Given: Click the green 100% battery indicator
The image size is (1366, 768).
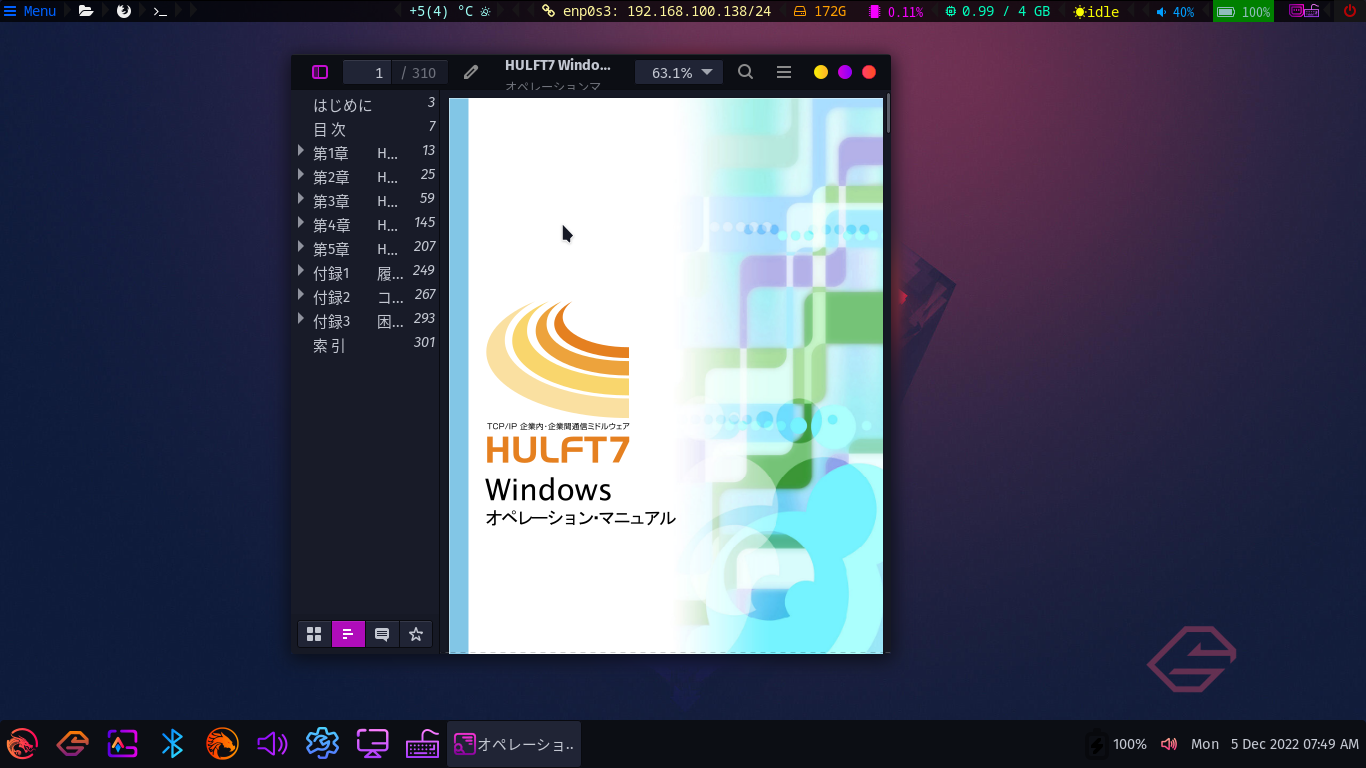Looking at the screenshot, I should [1243, 11].
